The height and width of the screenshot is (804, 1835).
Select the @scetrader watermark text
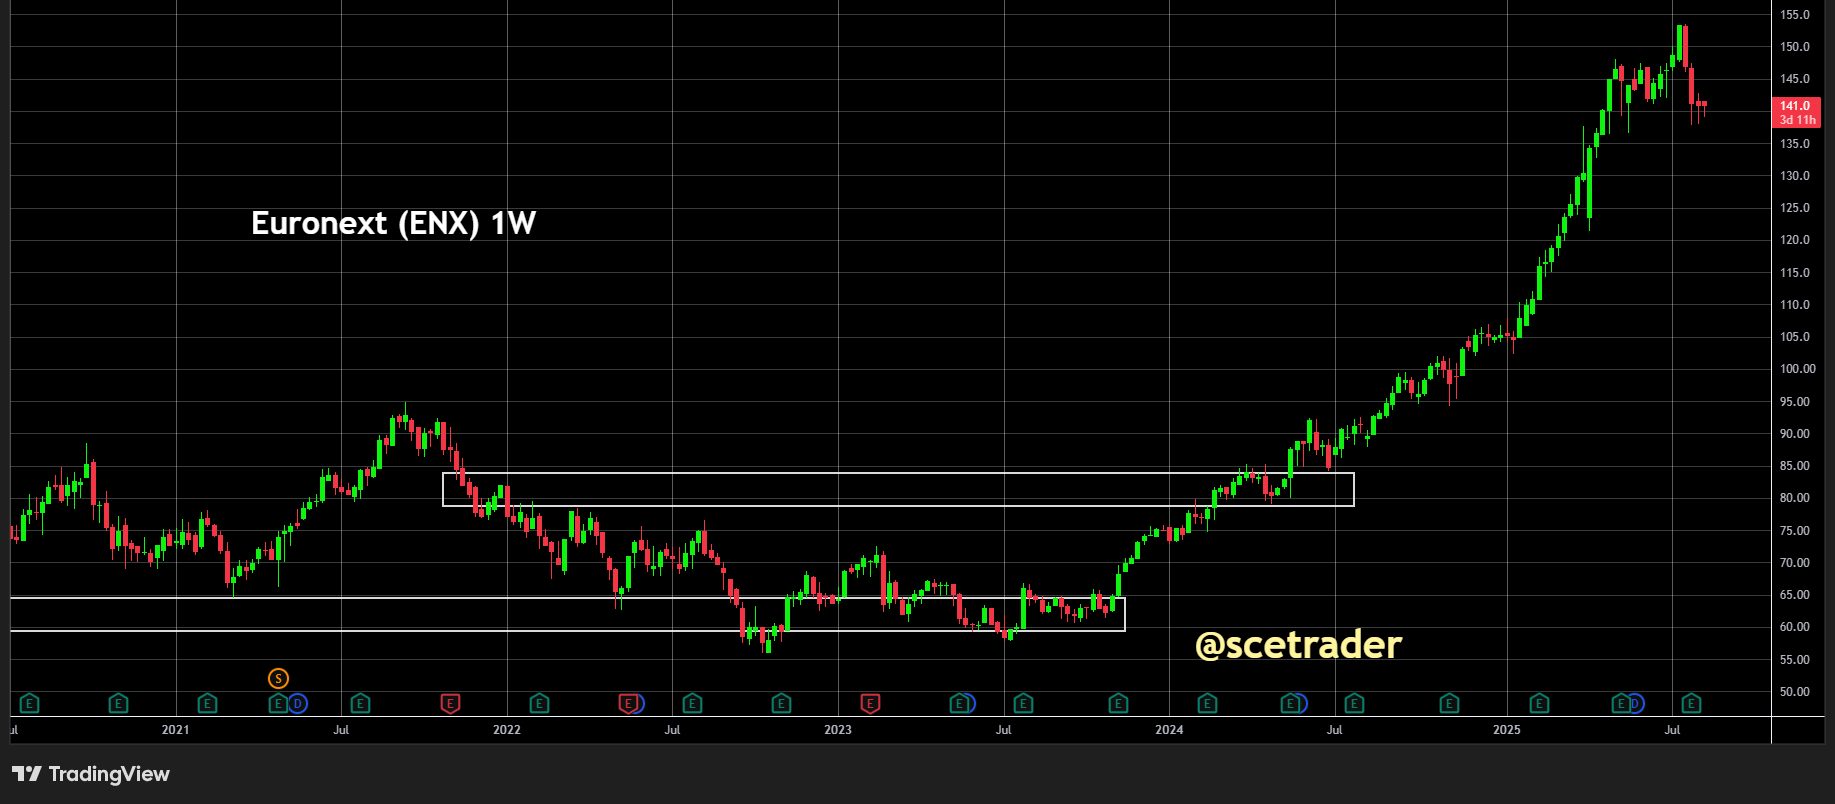pos(1298,645)
